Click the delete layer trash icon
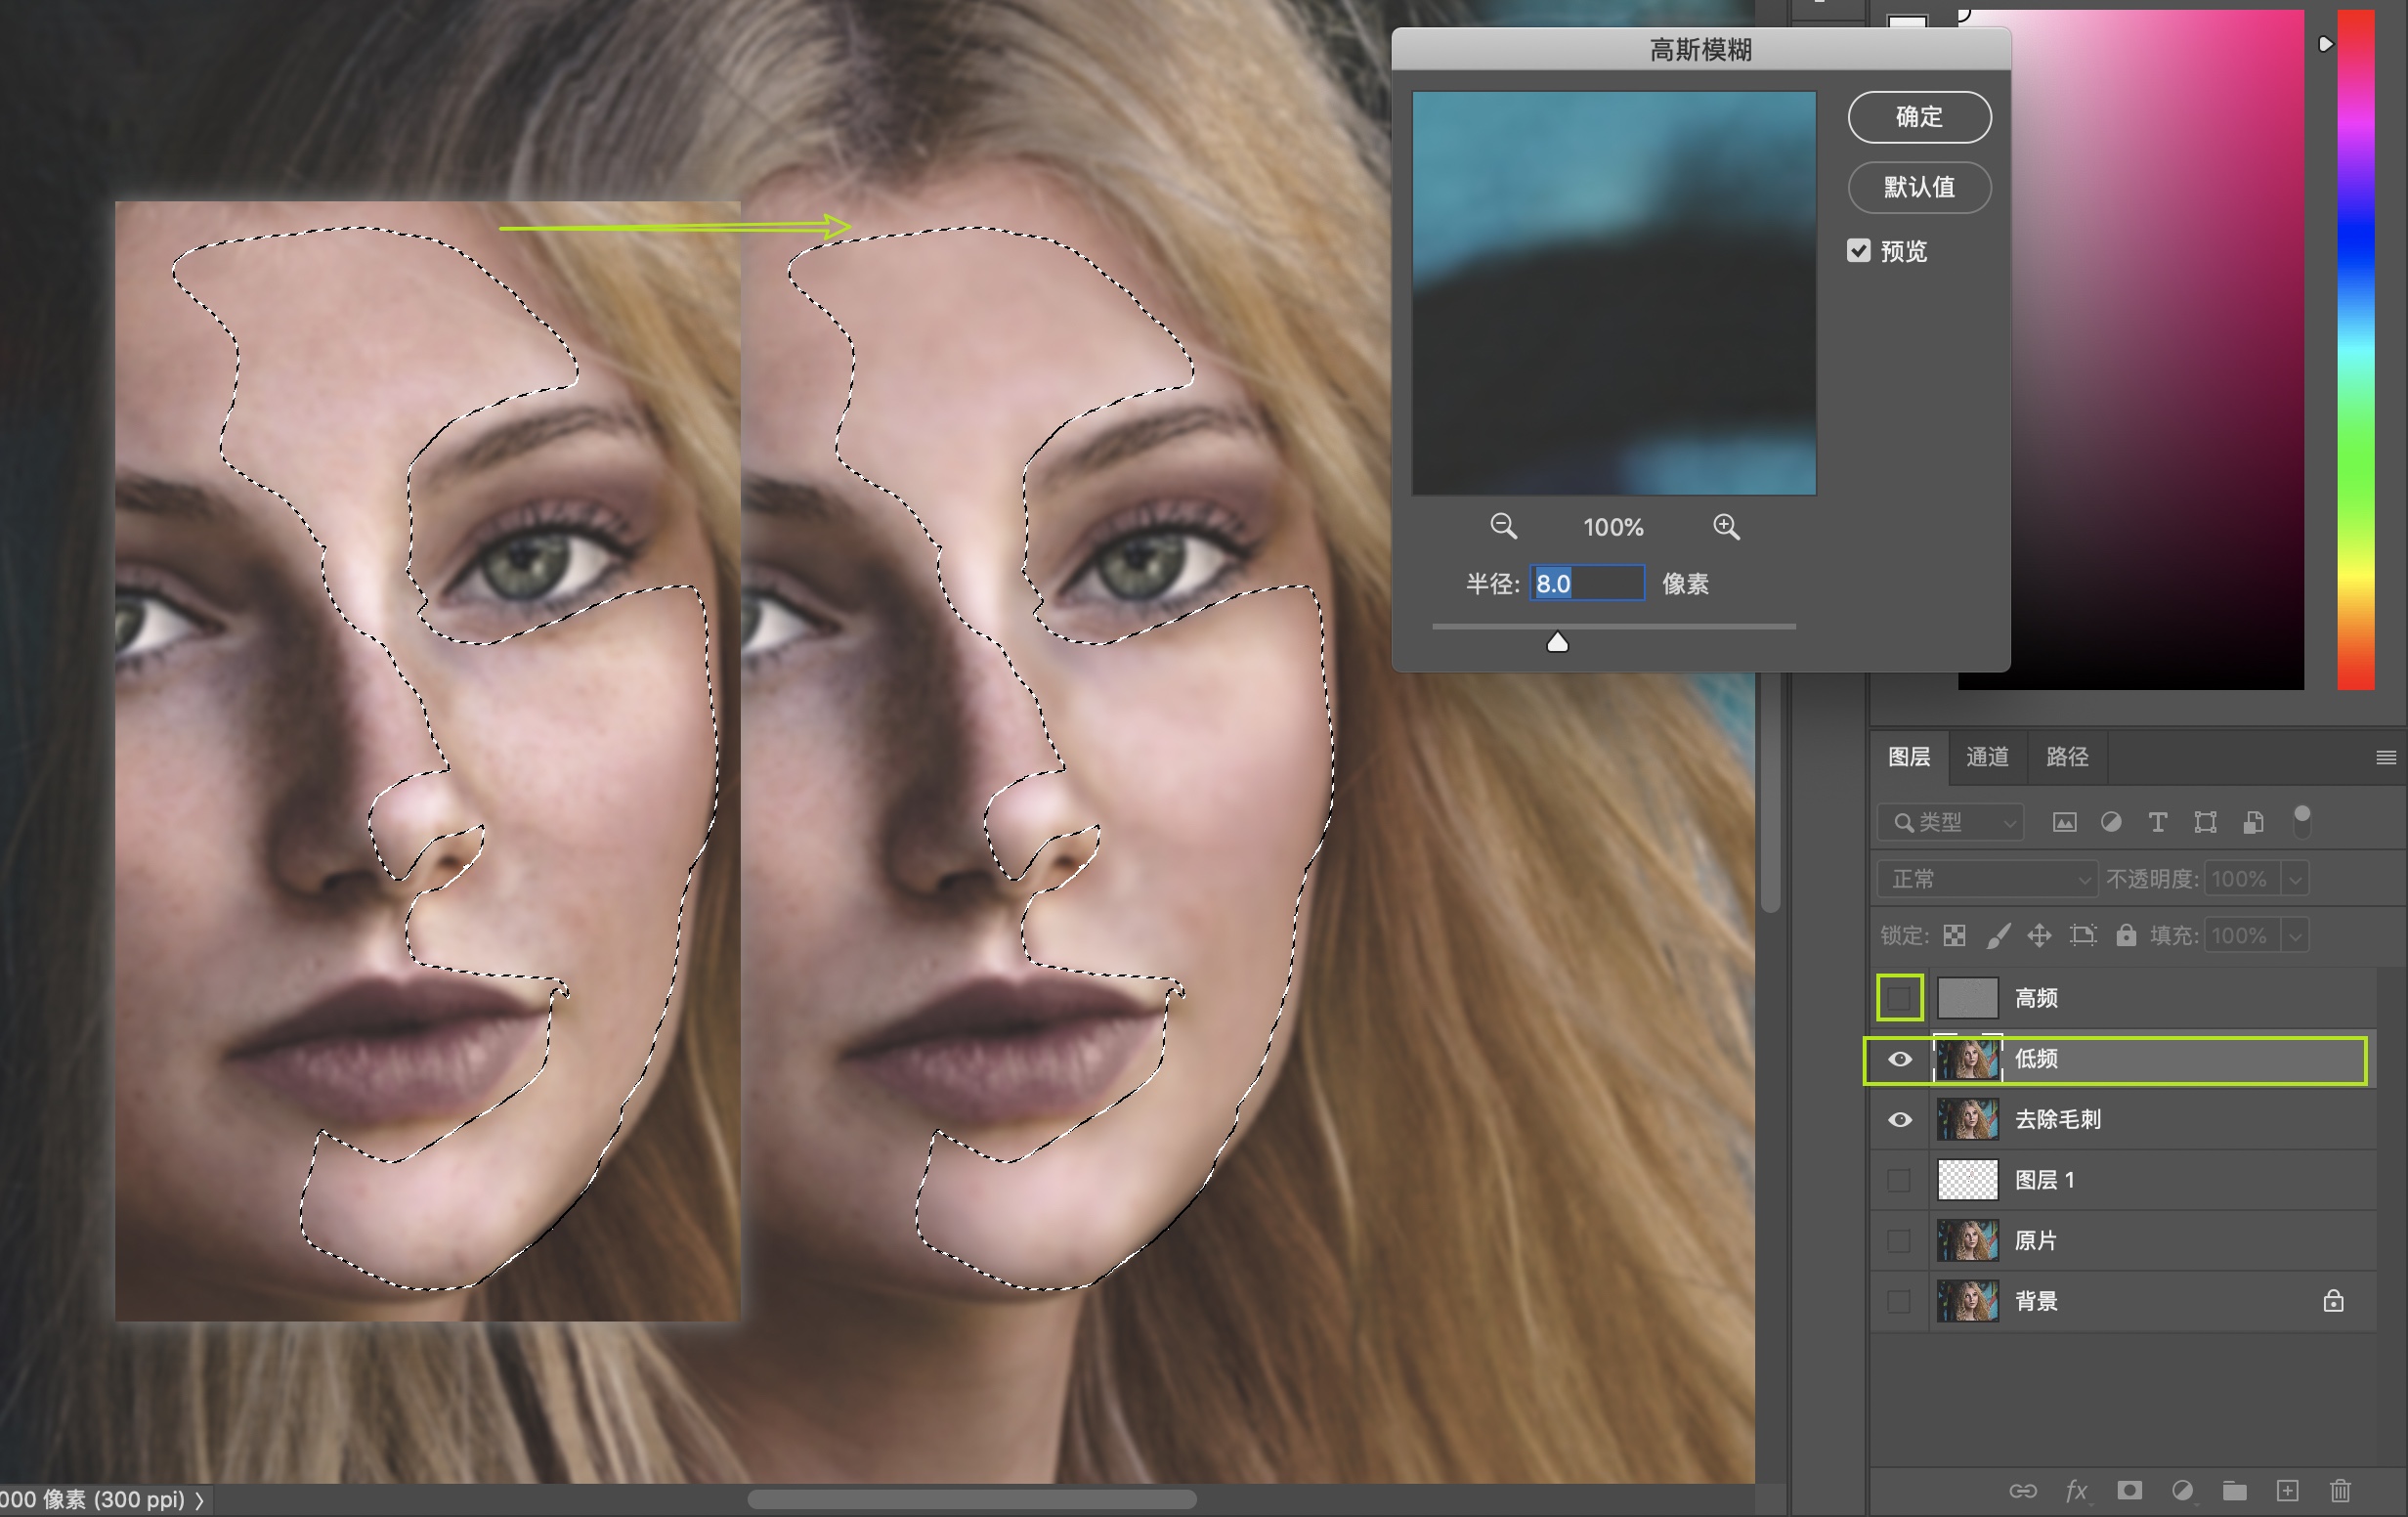 pos(2340,1490)
